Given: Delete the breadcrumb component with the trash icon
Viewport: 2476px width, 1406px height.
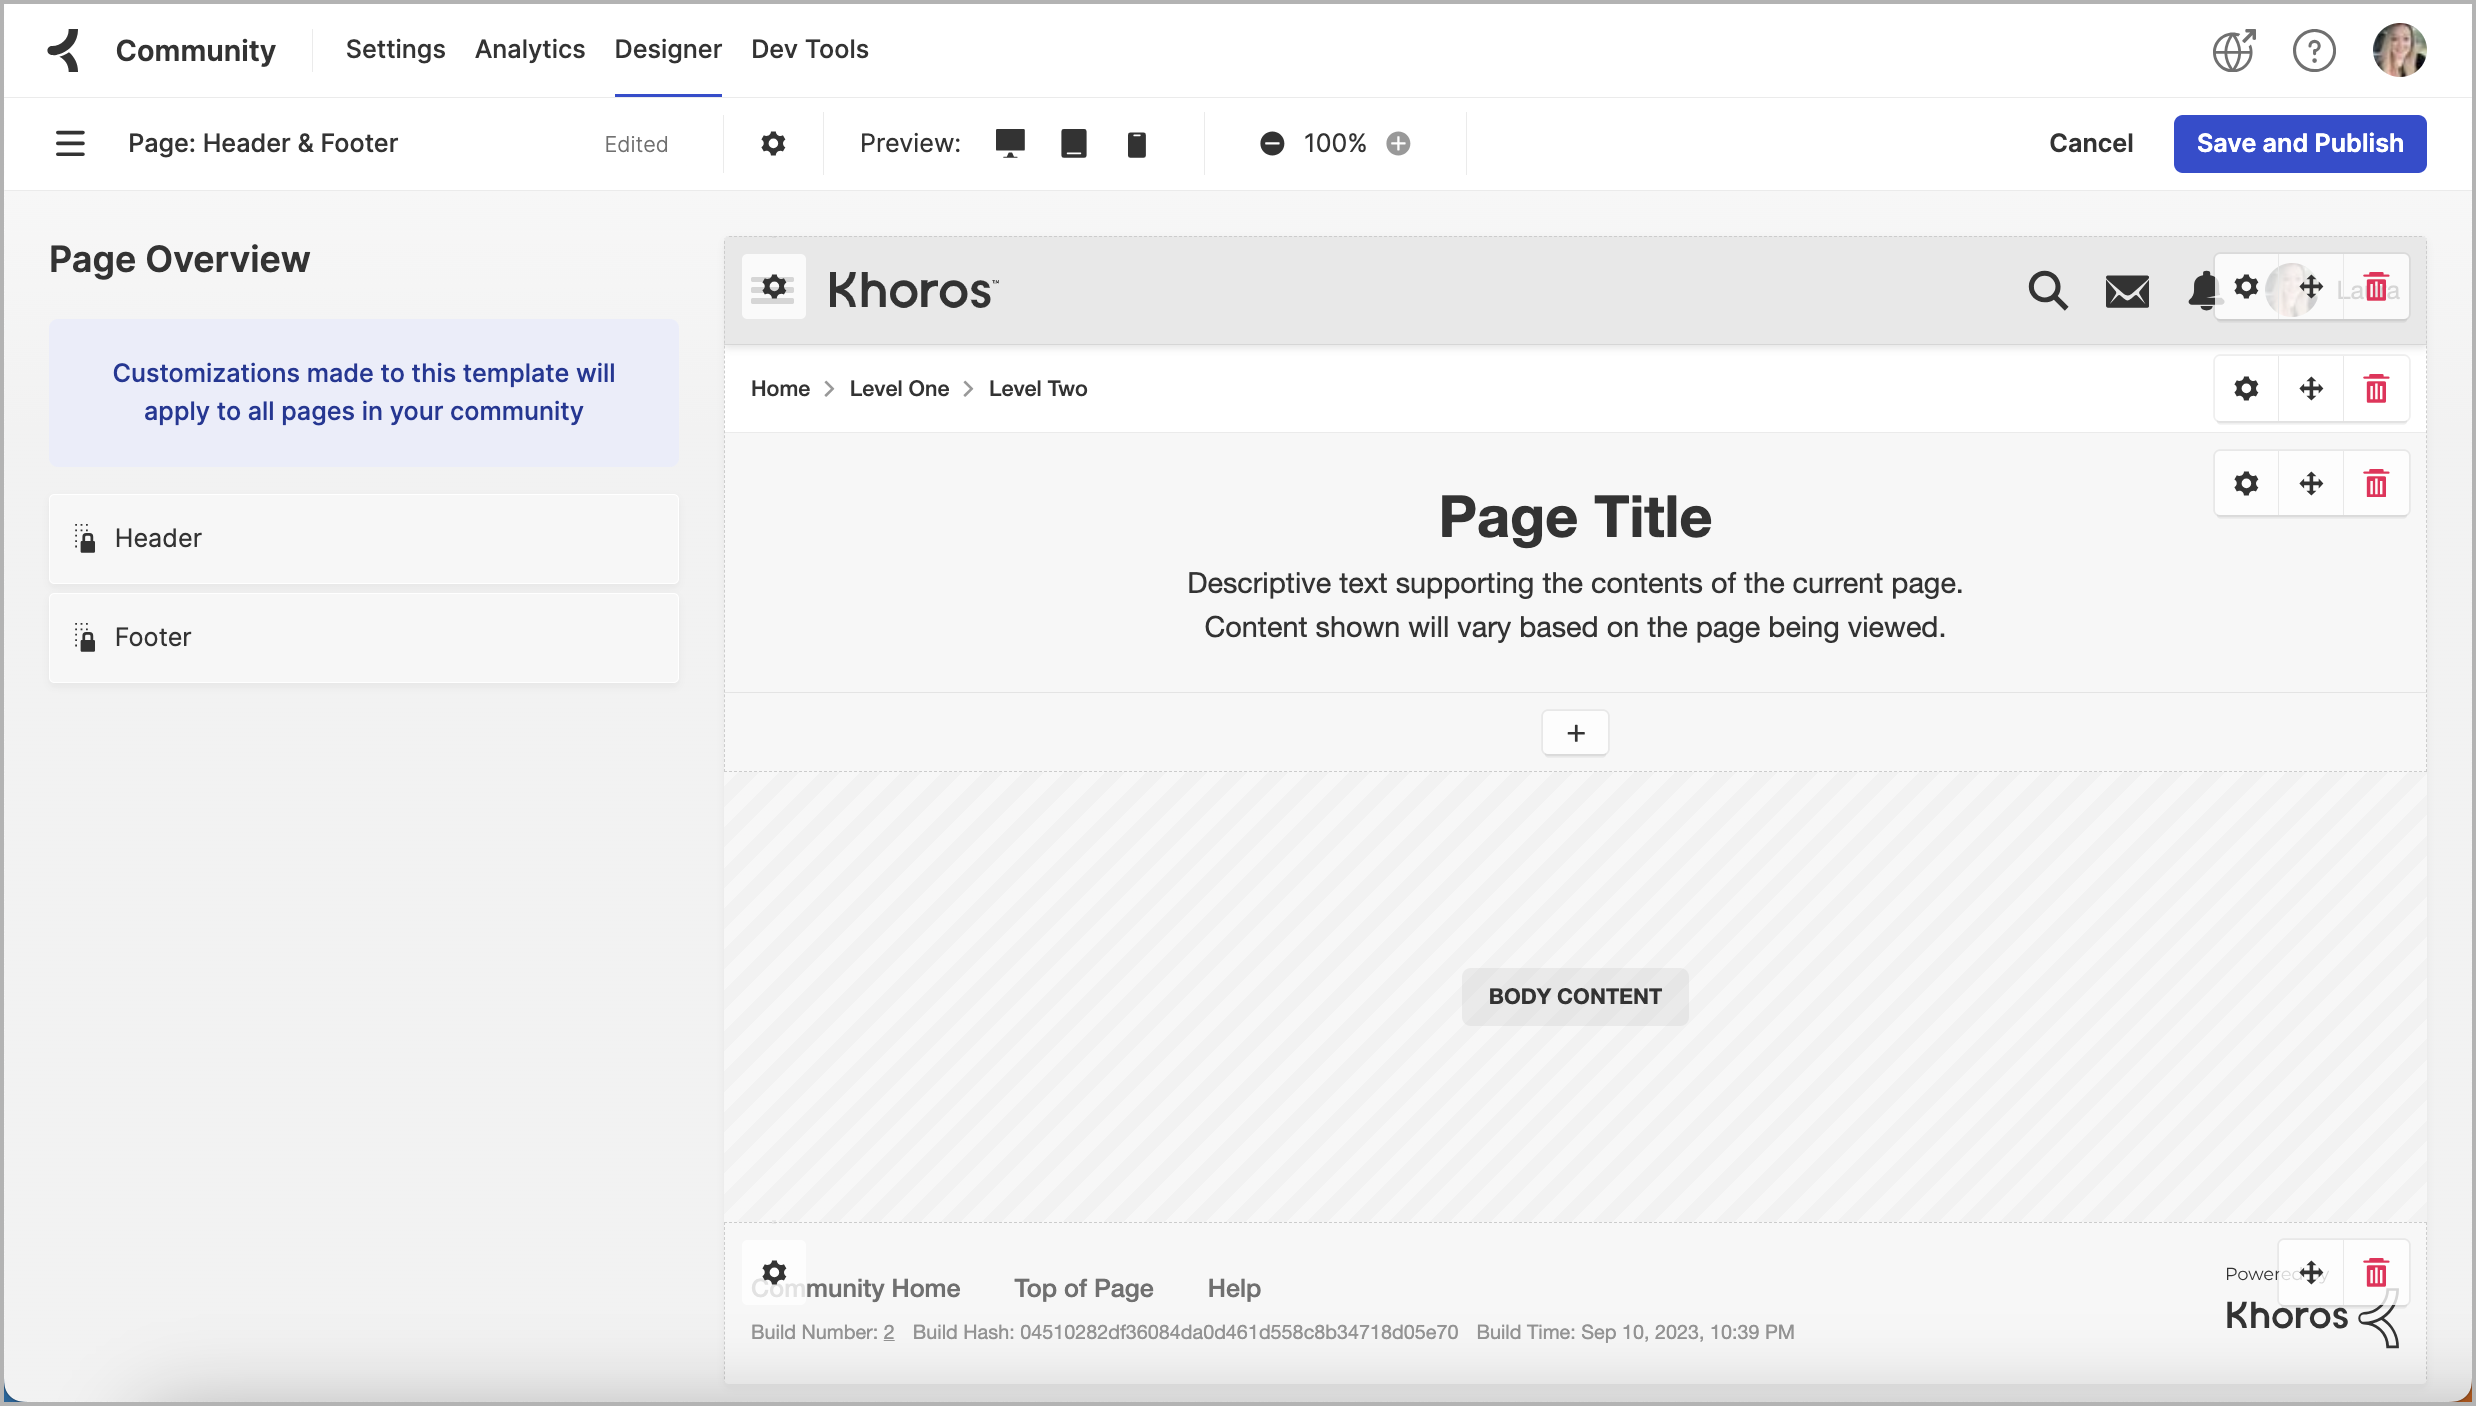Looking at the screenshot, I should pos(2376,389).
